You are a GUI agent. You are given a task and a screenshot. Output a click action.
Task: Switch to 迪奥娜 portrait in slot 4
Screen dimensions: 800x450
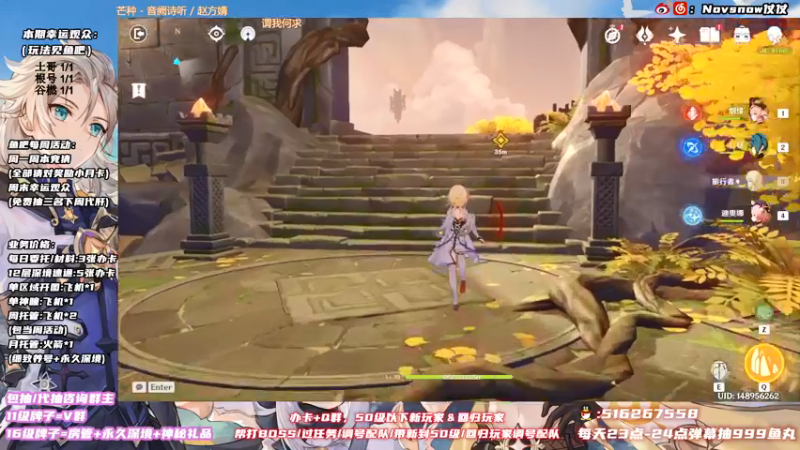(759, 213)
